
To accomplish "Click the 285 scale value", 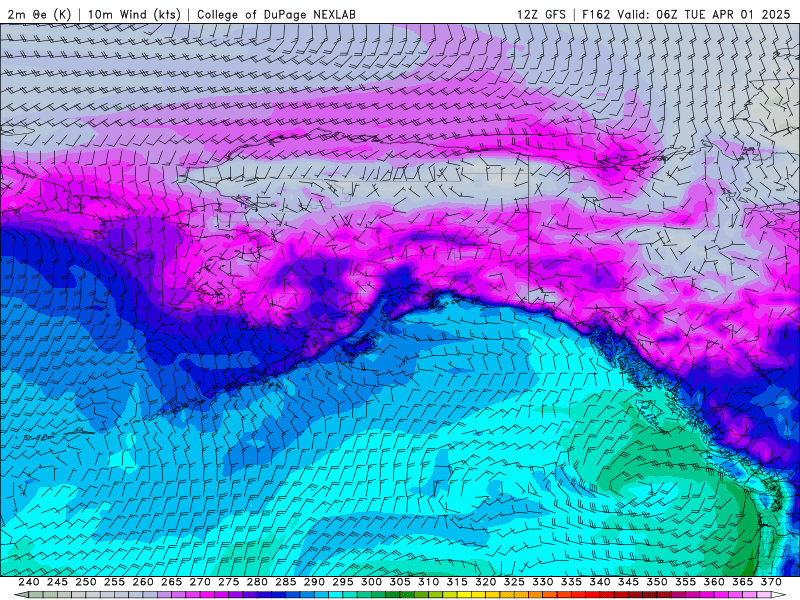I will (x=286, y=582).
